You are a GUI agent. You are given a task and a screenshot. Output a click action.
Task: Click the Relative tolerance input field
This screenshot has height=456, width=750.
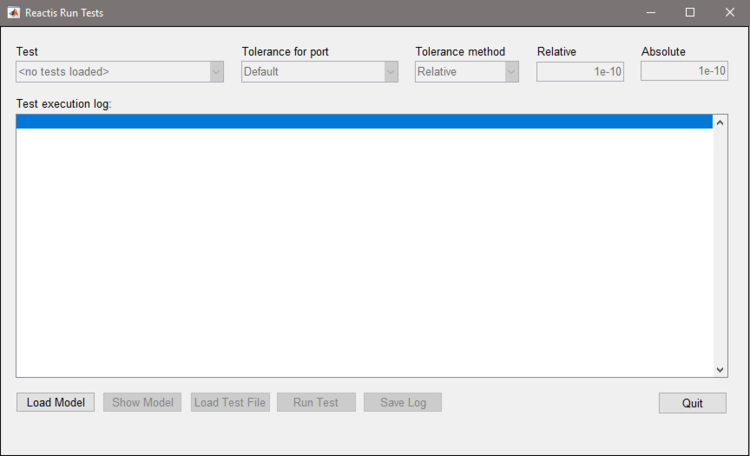coord(580,72)
